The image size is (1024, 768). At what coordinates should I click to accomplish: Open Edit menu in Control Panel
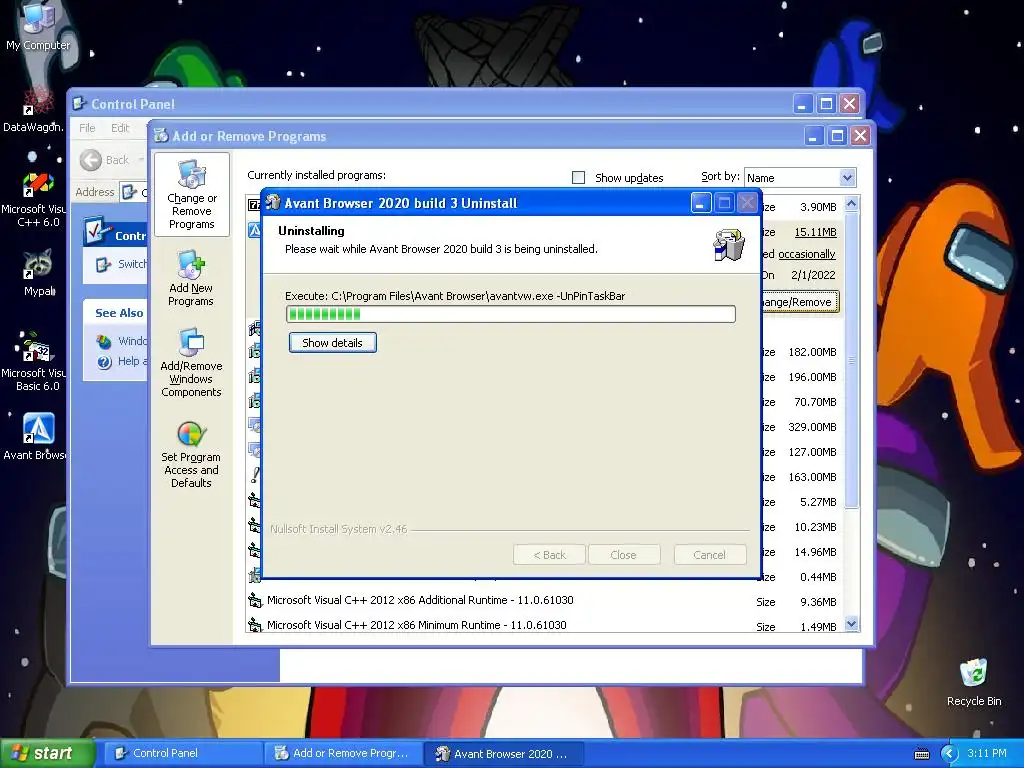tap(120, 128)
